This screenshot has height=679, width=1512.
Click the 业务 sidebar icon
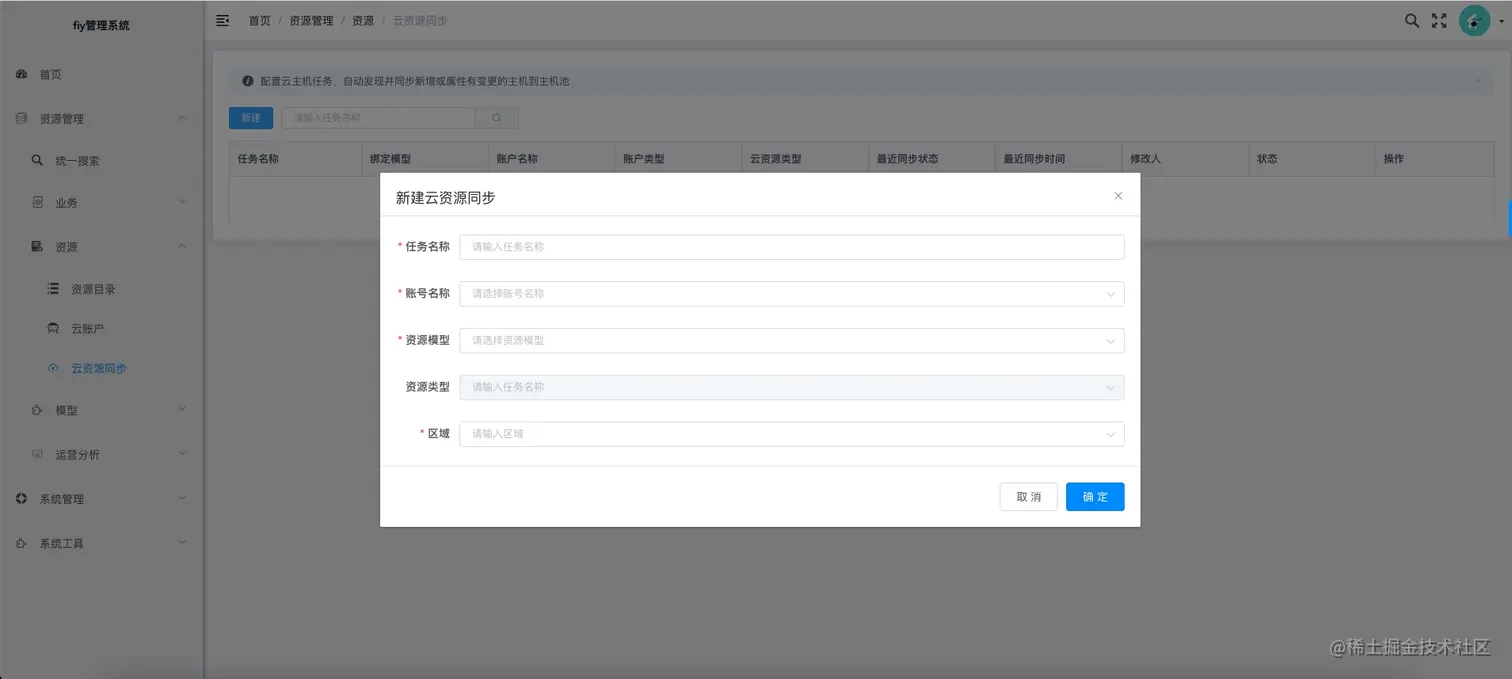37,202
